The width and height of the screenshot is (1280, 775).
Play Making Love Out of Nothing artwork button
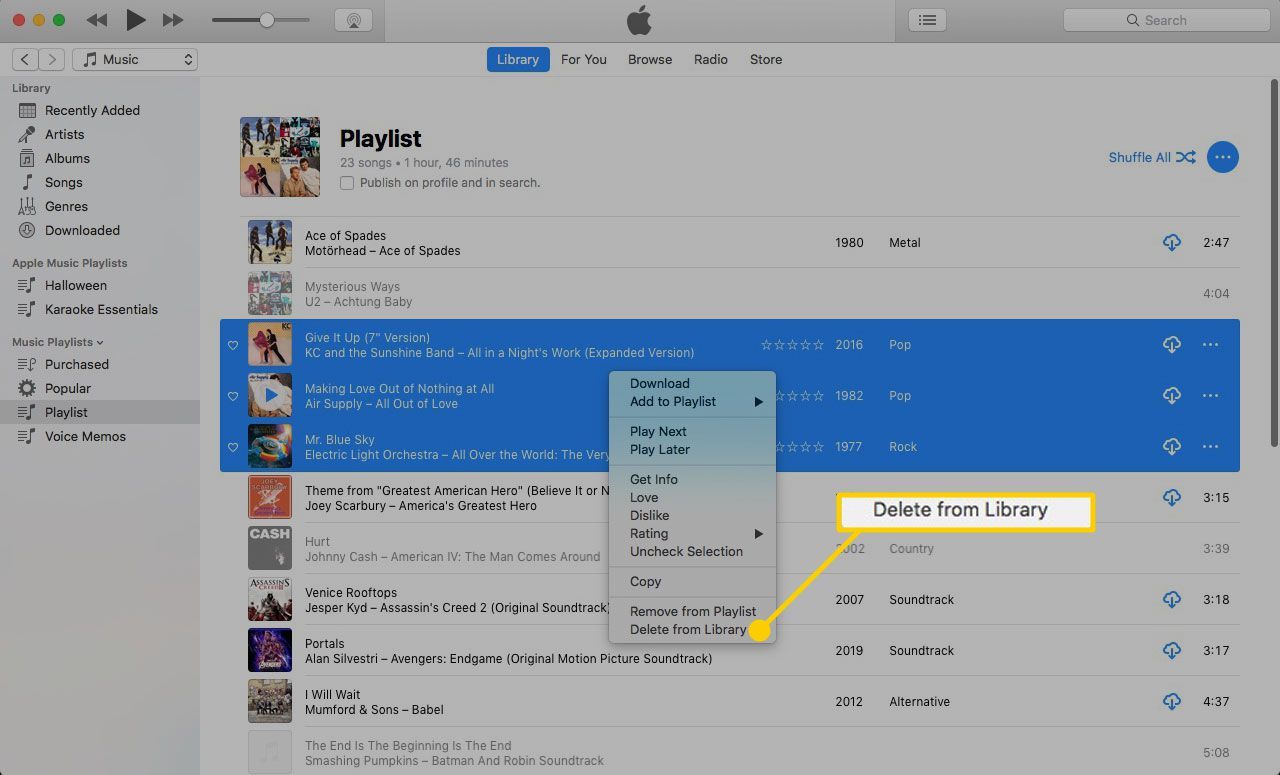click(x=270, y=395)
